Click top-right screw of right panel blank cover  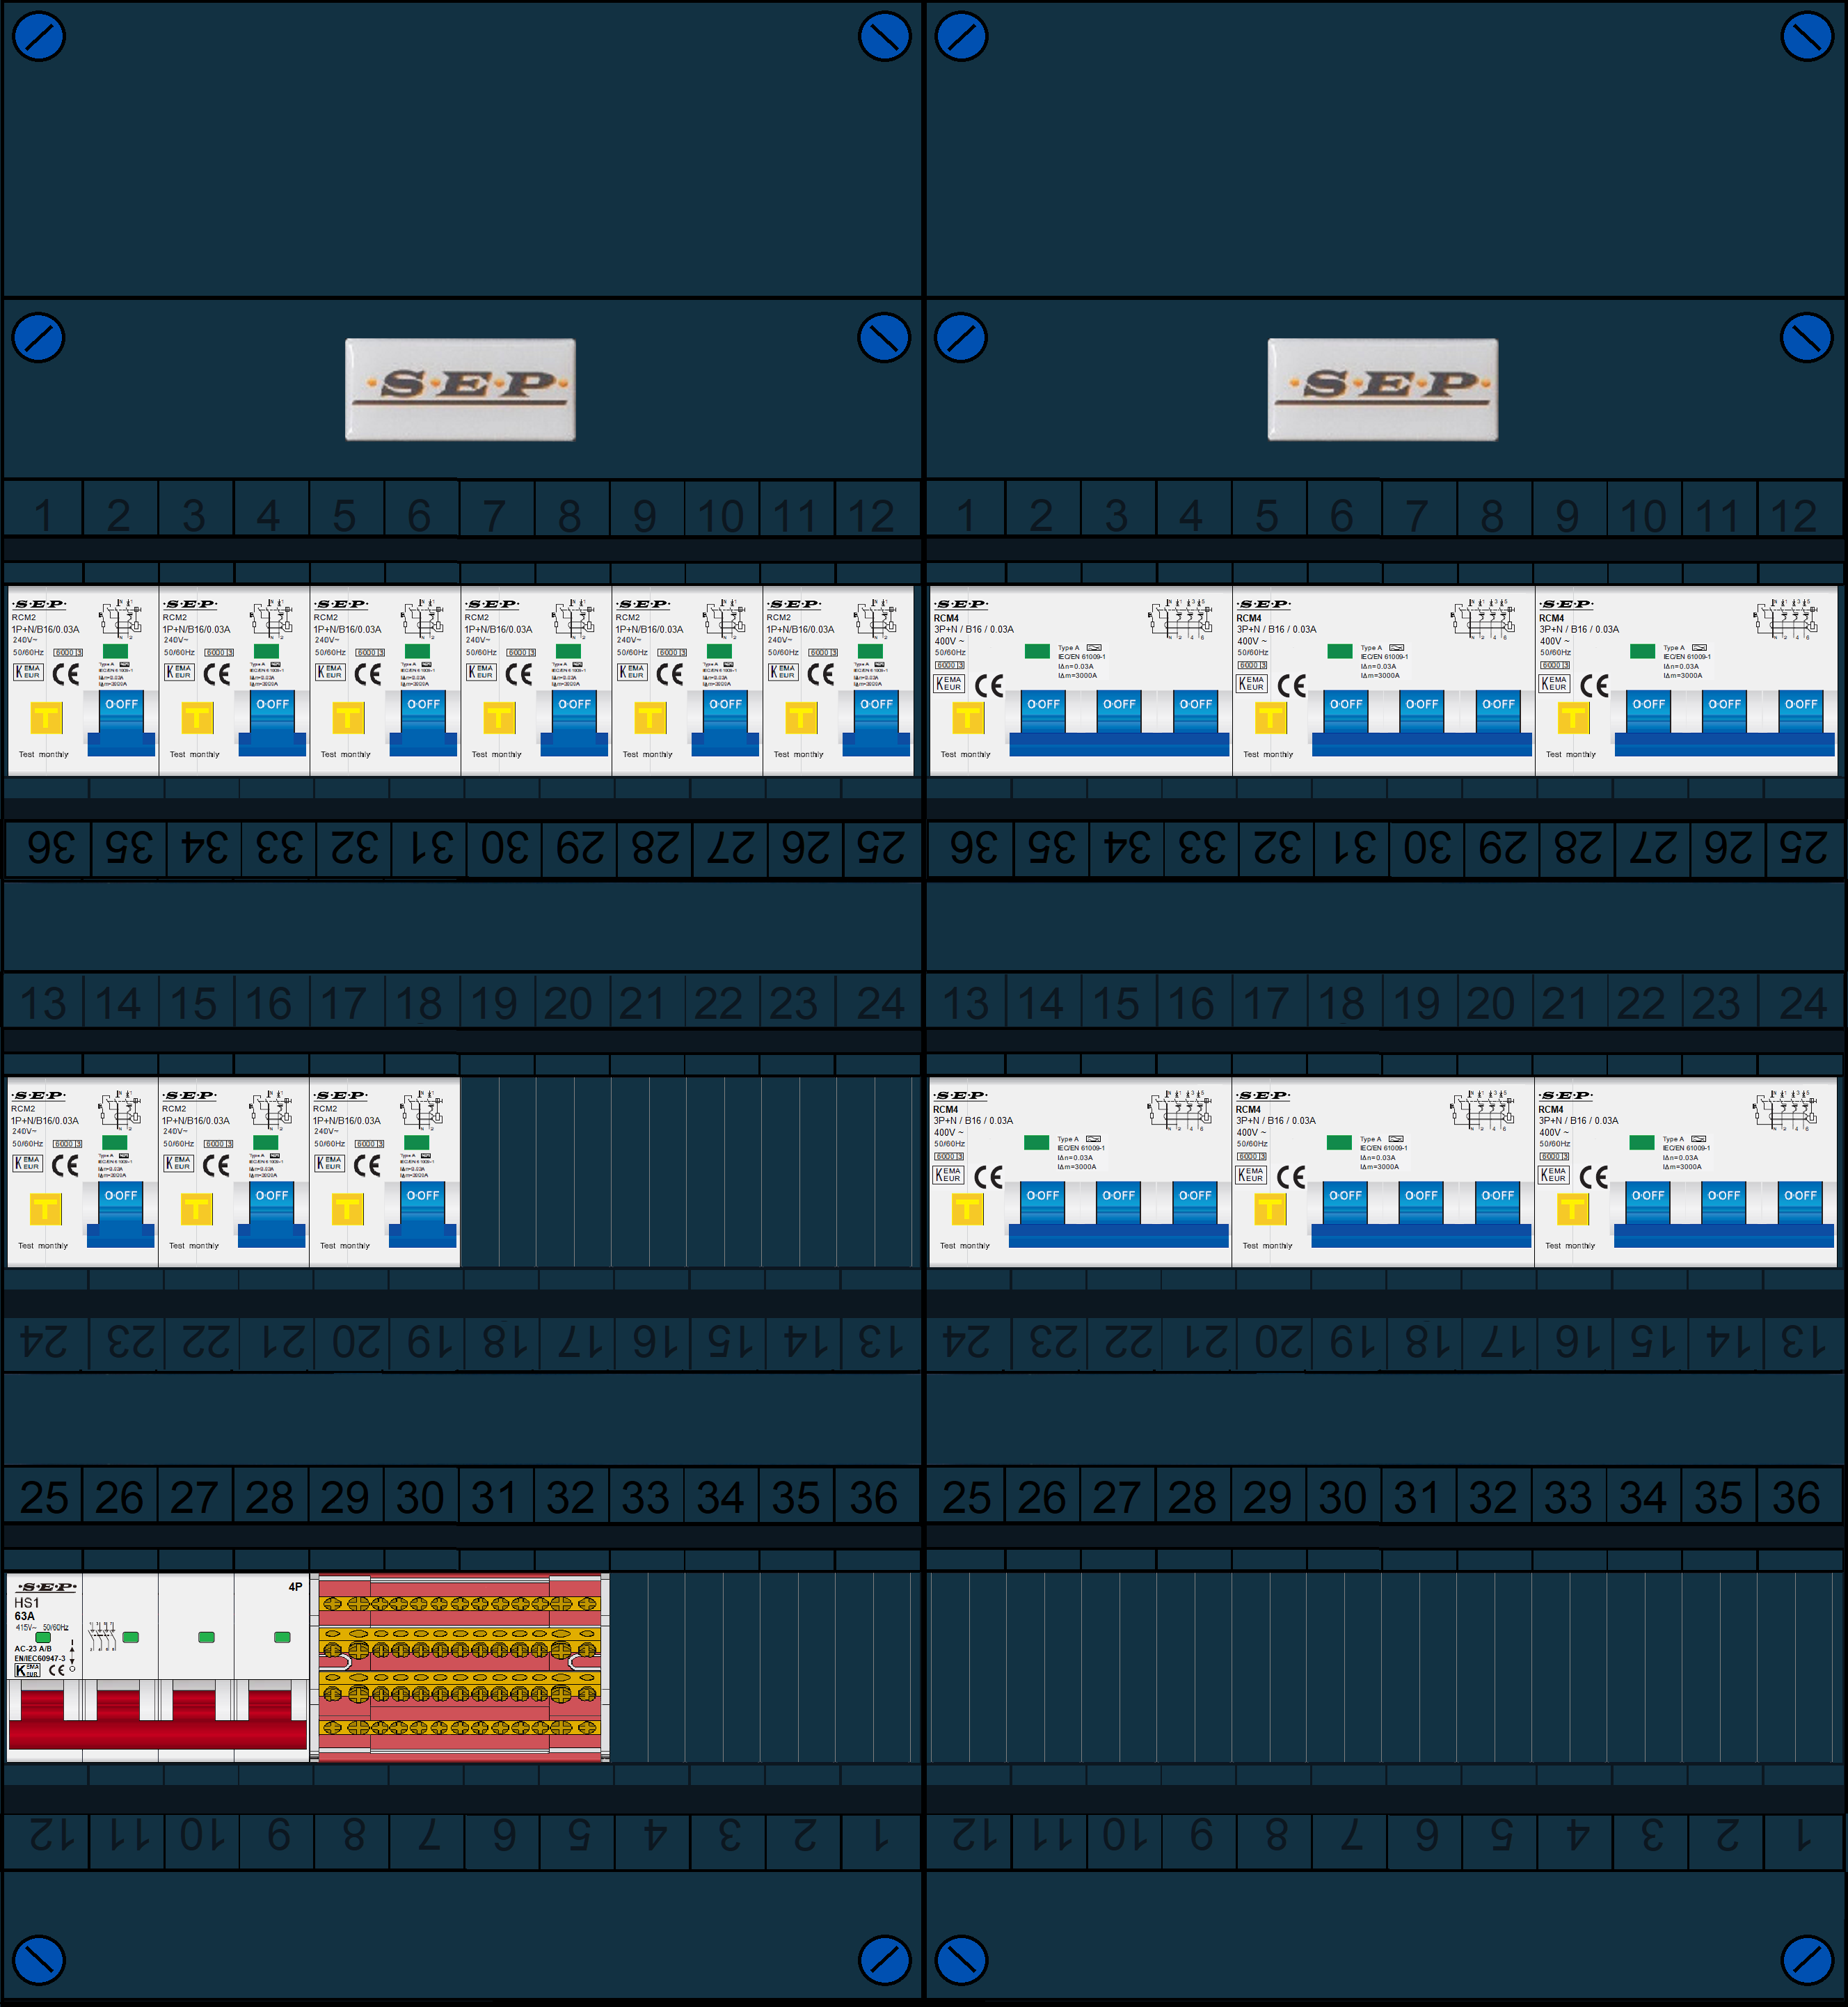(1807, 37)
